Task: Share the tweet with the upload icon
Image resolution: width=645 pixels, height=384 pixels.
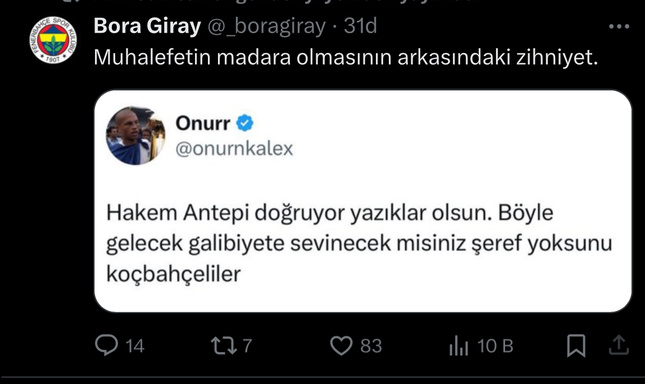Action: tap(619, 345)
